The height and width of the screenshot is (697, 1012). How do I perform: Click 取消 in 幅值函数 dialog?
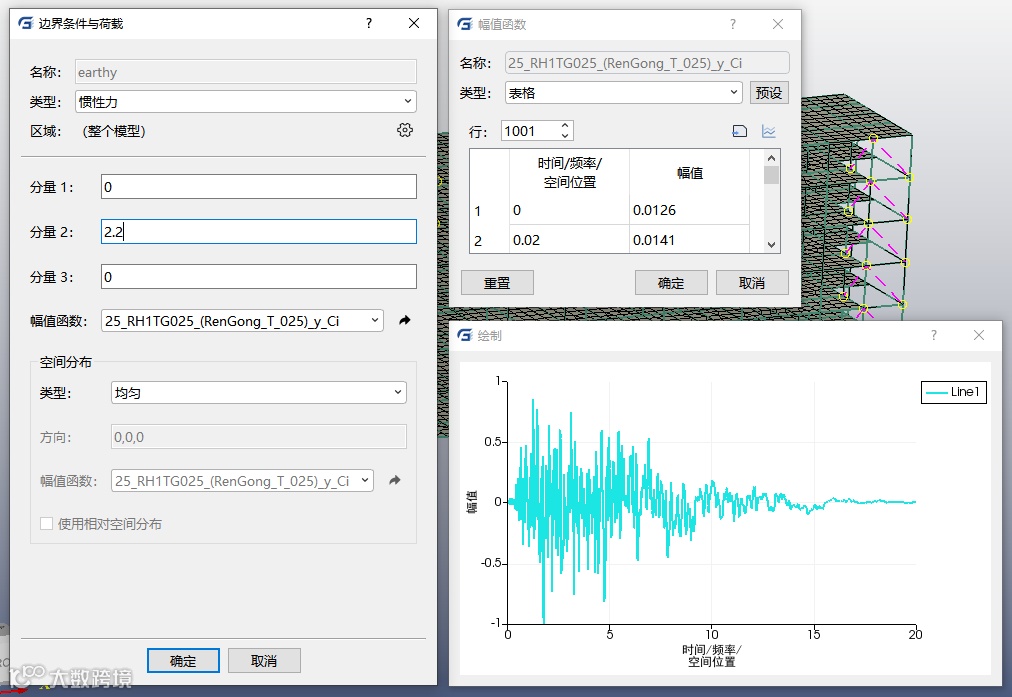(x=752, y=283)
